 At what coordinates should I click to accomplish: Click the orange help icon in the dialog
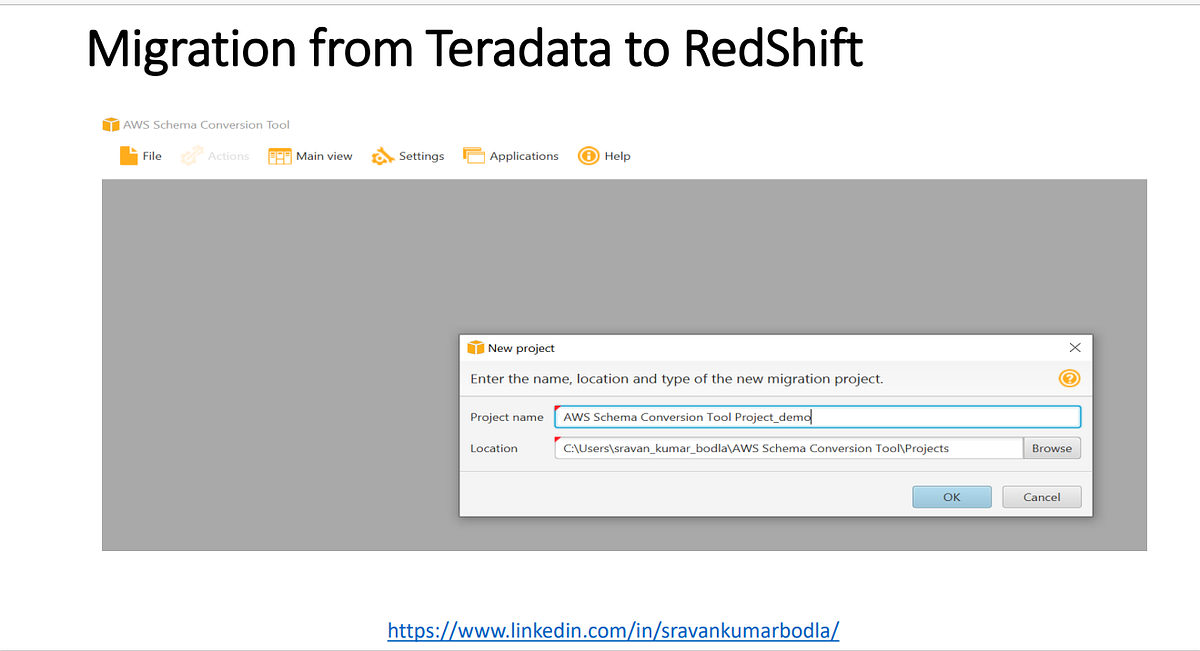coord(1069,378)
